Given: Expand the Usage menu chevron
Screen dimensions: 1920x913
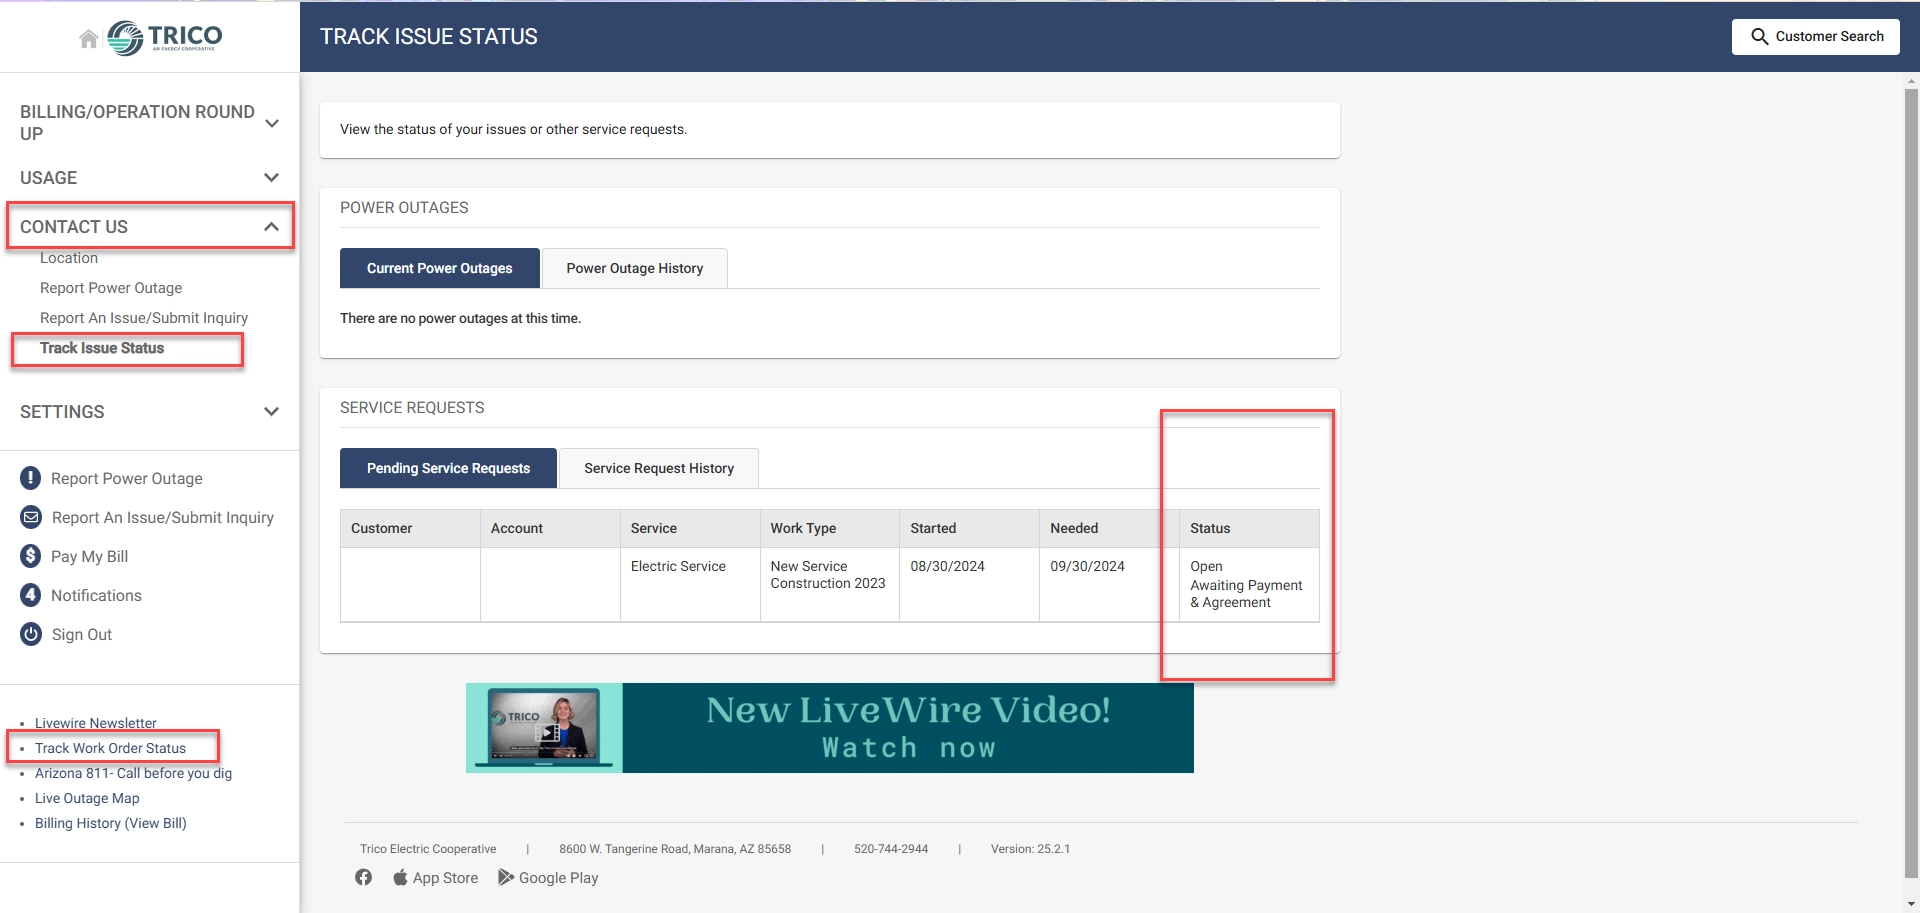Looking at the screenshot, I should tap(271, 178).
